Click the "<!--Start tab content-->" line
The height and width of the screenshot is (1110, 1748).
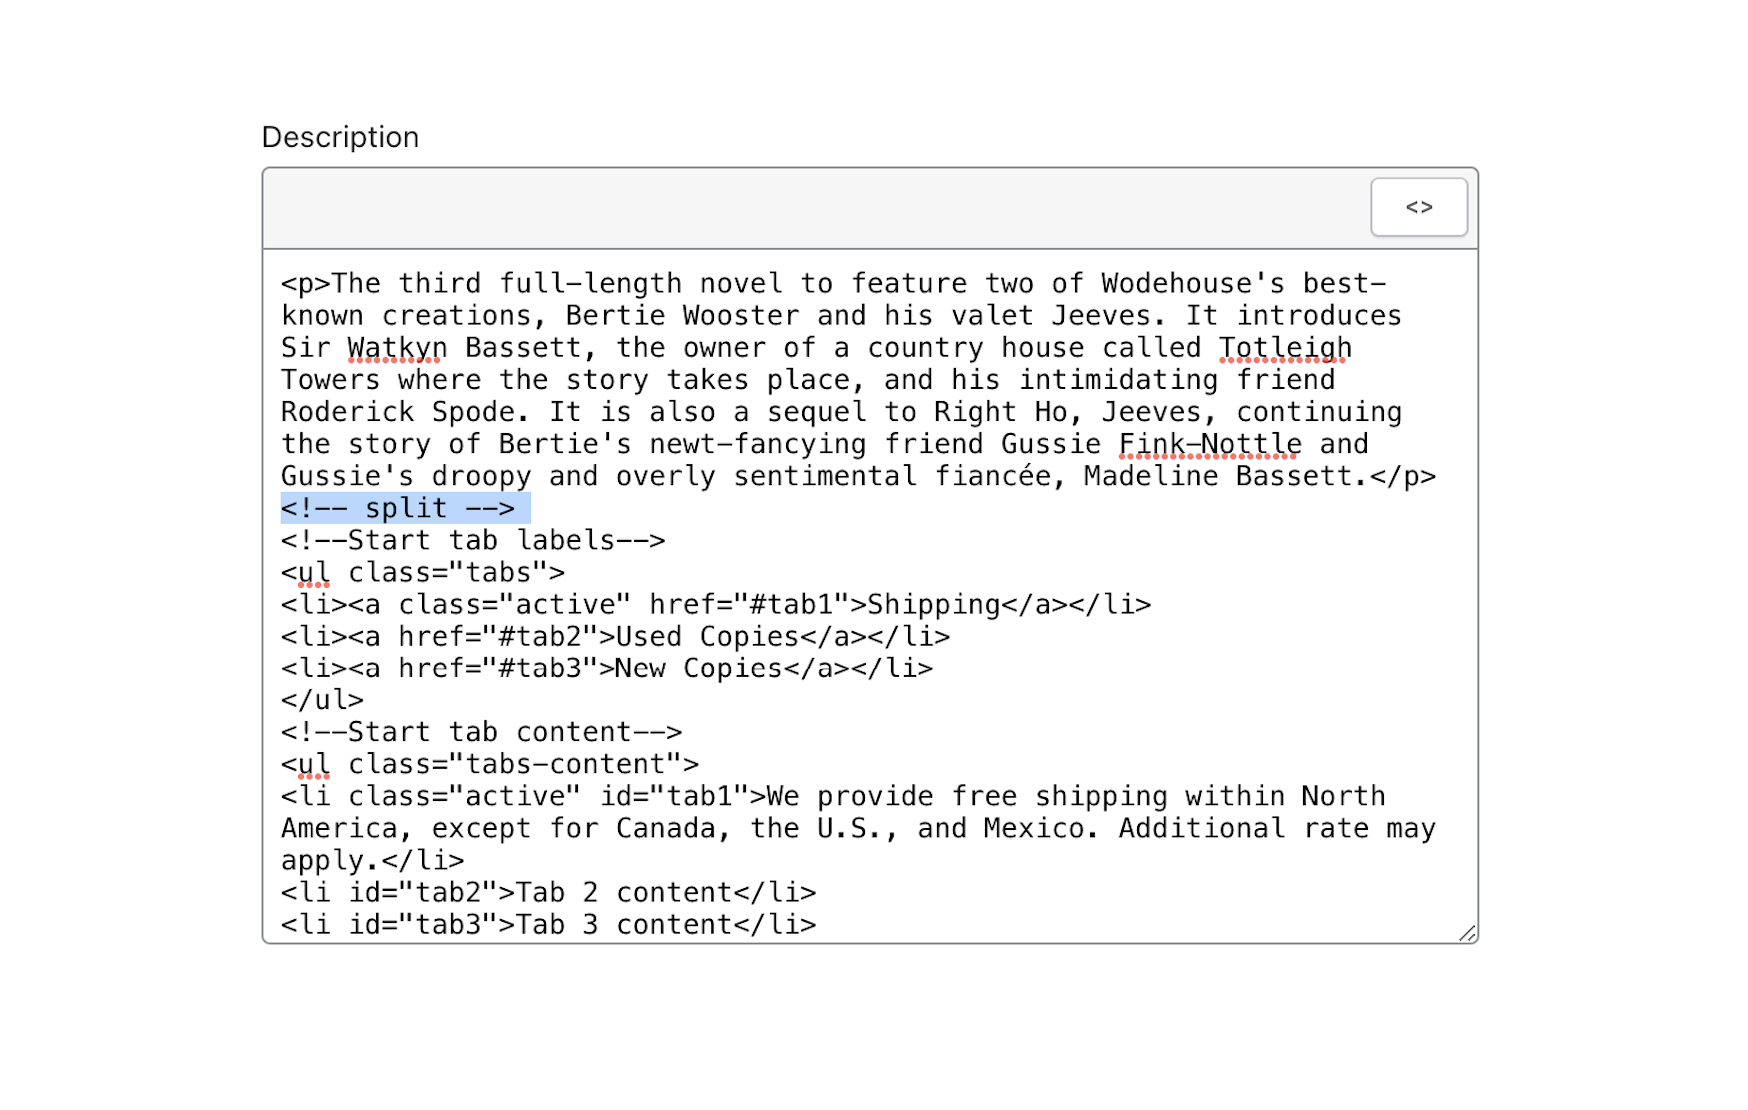(x=481, y=732)
